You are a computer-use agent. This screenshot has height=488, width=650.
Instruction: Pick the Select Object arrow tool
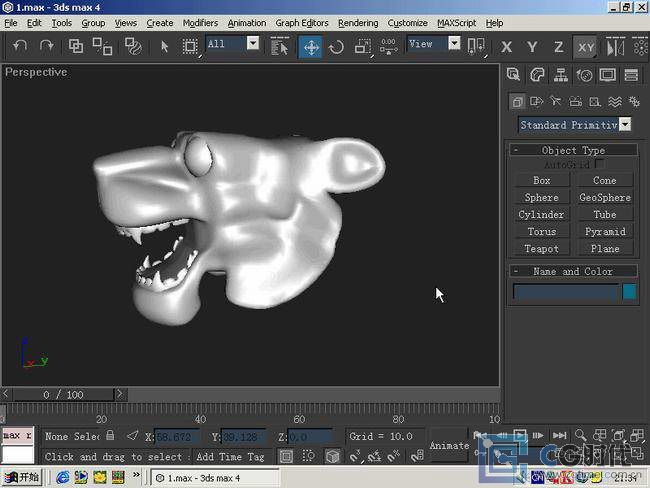[164, 46]
